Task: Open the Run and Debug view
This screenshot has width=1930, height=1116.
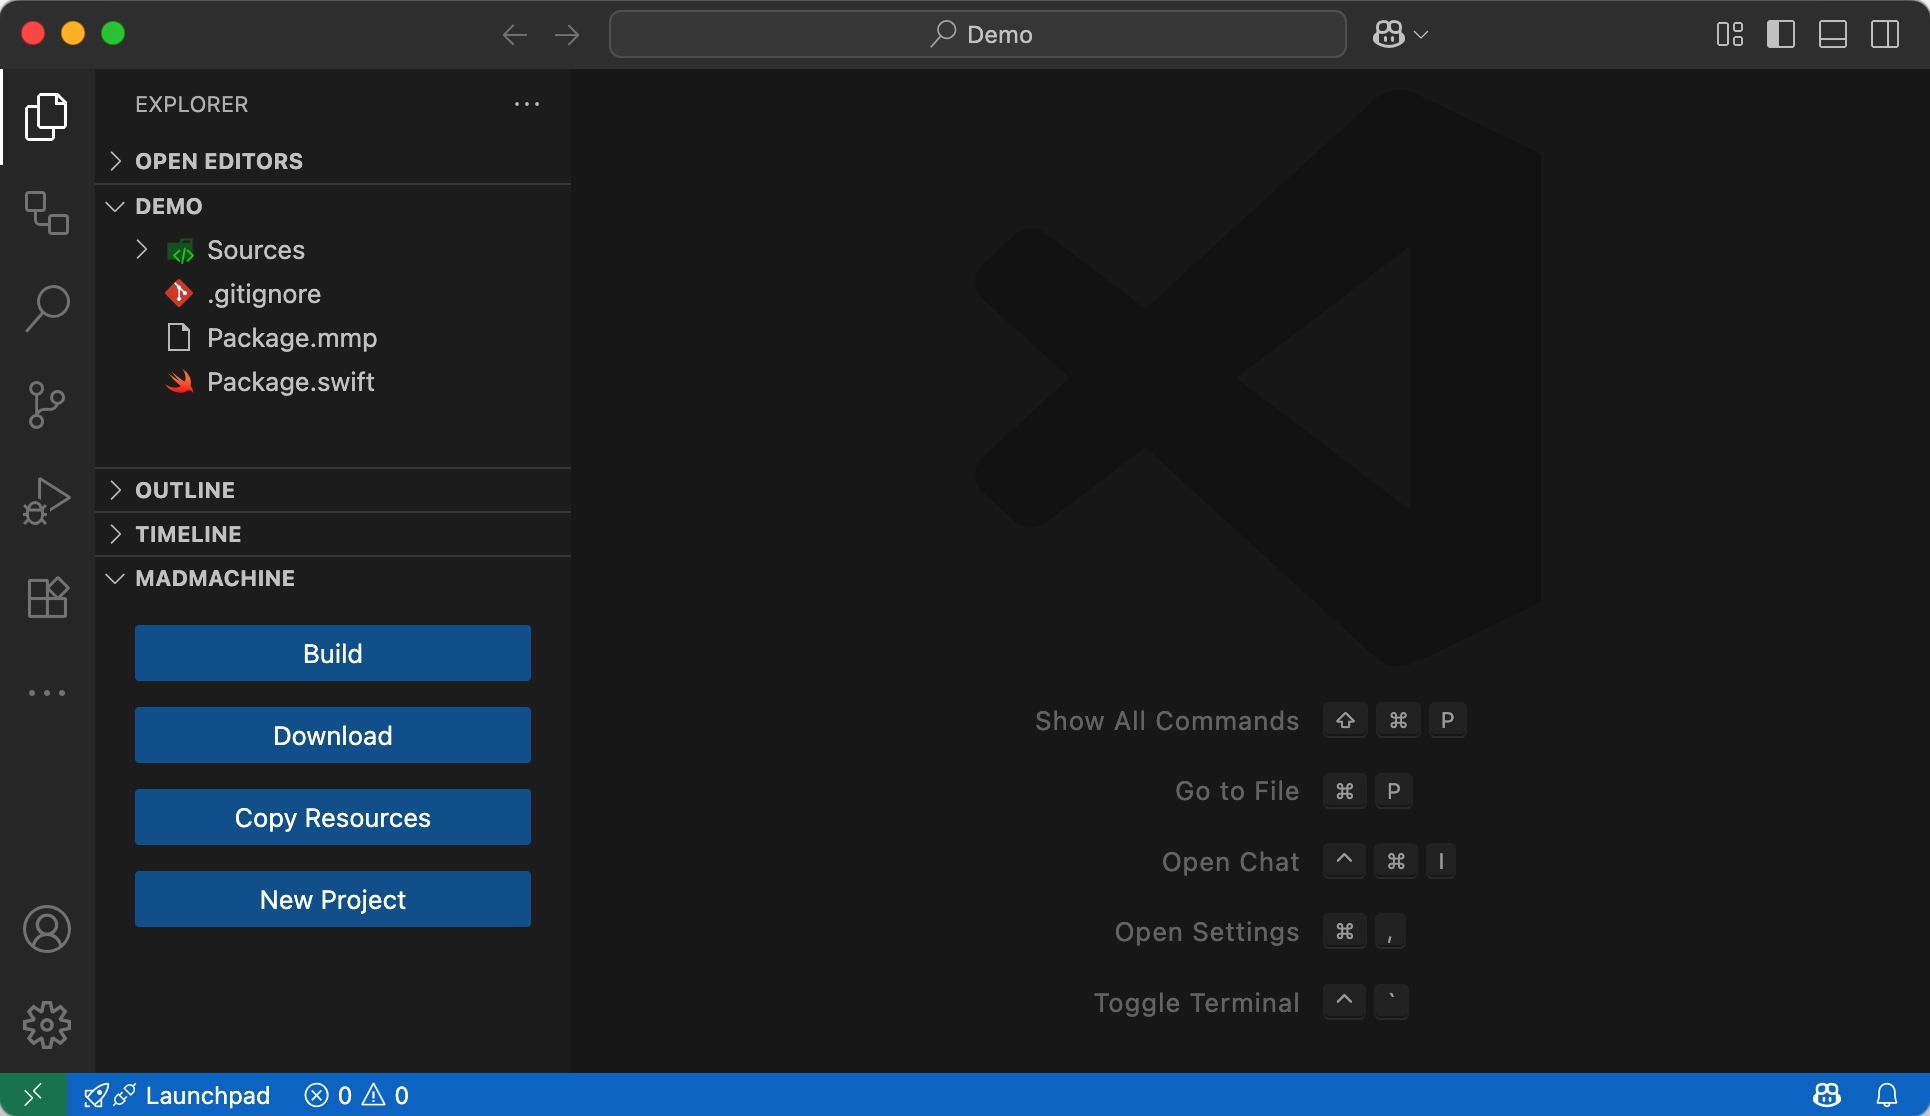Action: tap(47, 501)
